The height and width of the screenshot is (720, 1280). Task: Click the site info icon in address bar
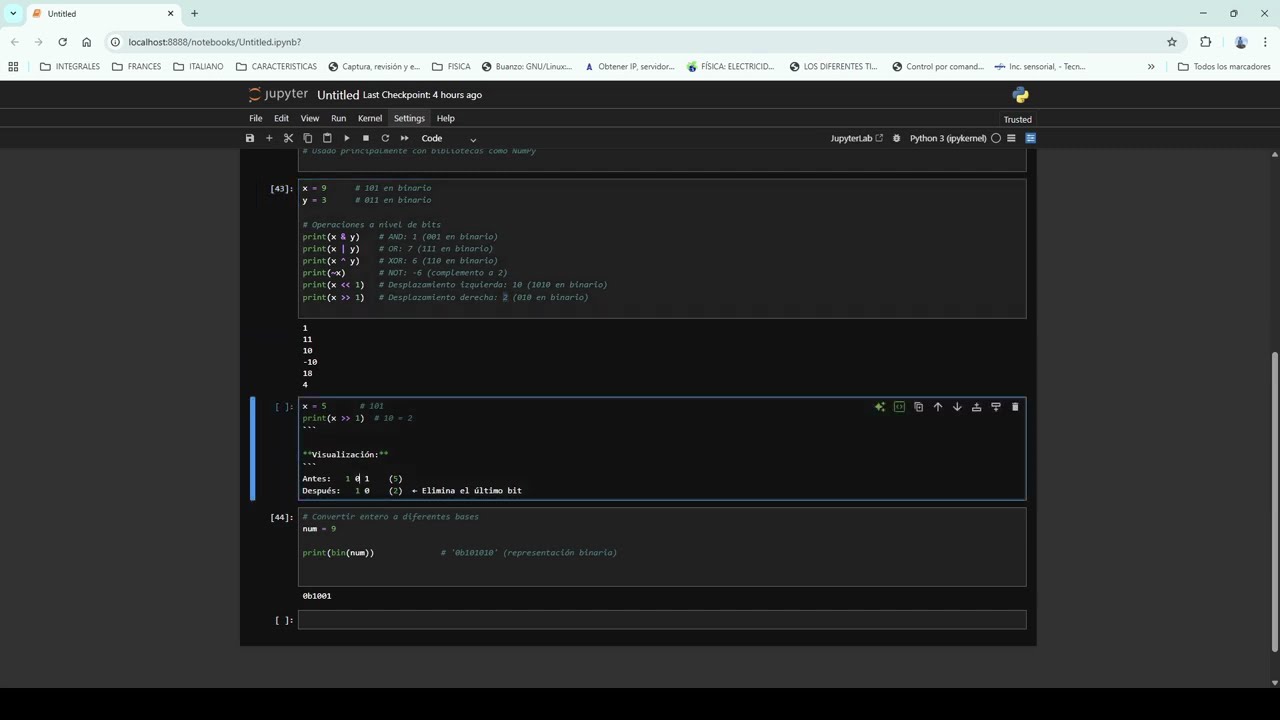pyautogui.click(x=116, y=42)
